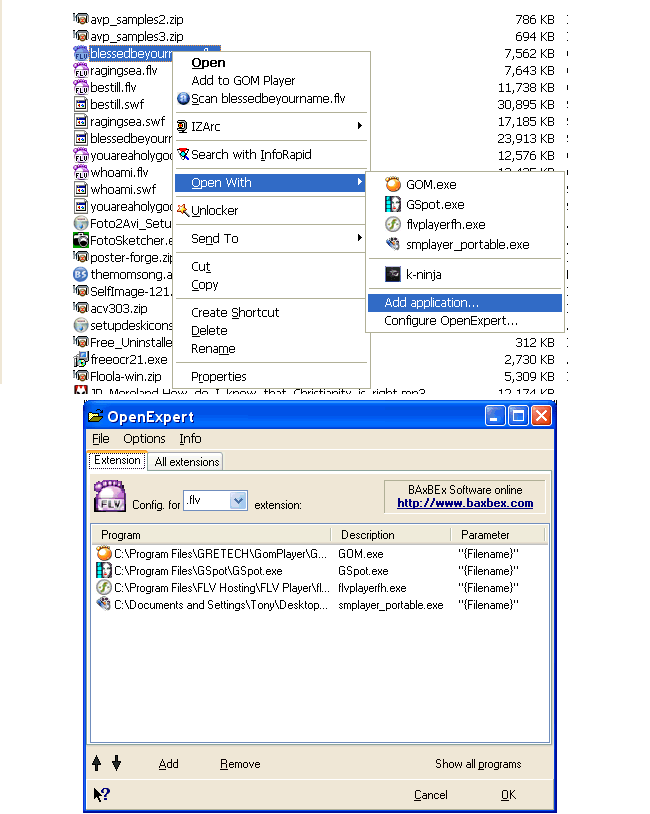Choose Add to GOM Player
This screenshot has width=650, height=814.
point(243,80)
